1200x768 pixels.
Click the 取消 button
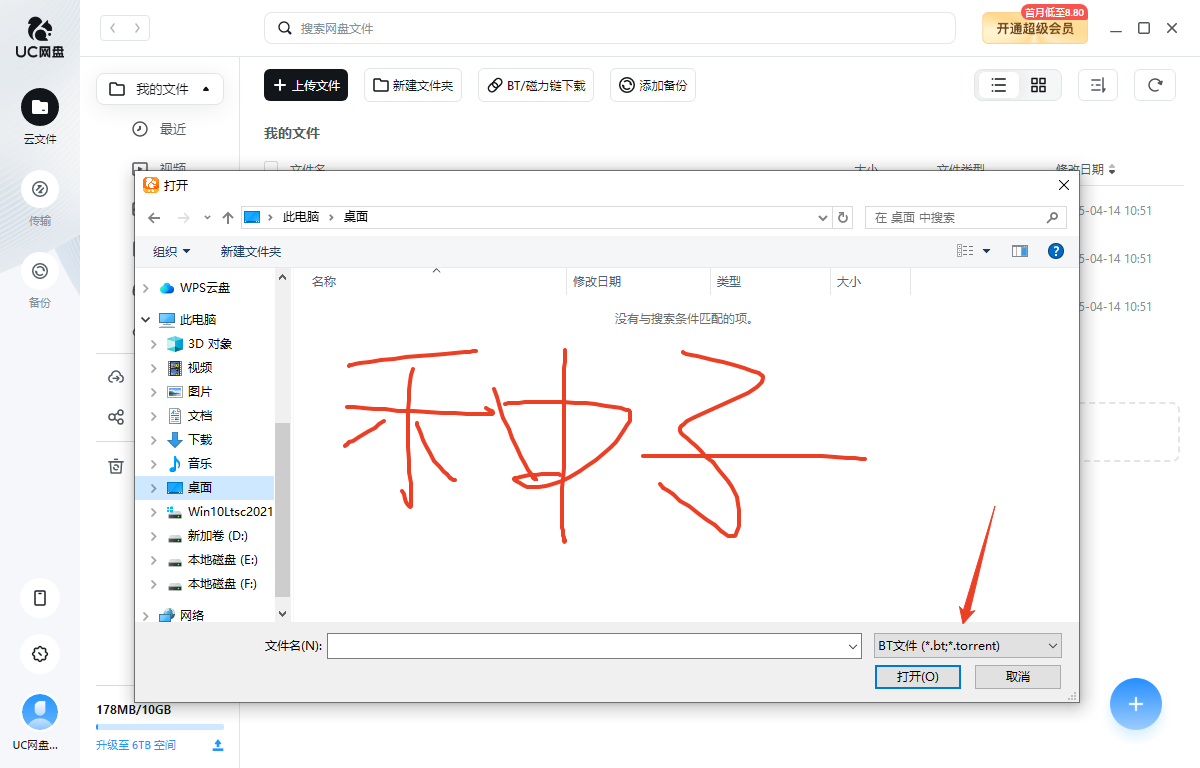click(1017, 677)
